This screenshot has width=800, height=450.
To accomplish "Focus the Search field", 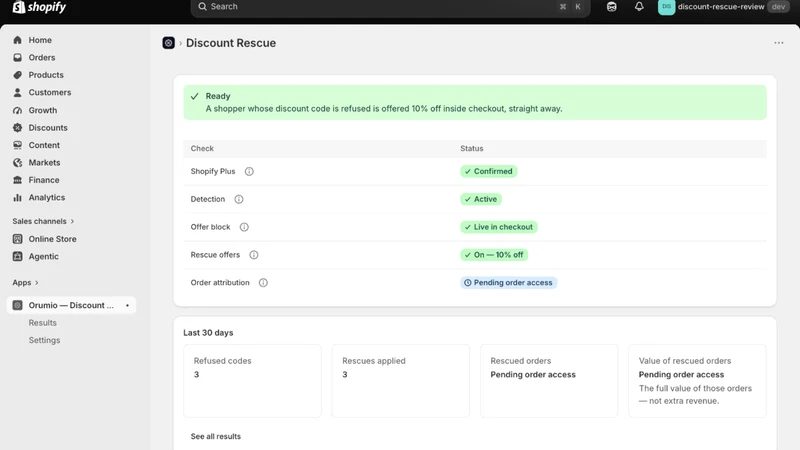I will 390,7.
